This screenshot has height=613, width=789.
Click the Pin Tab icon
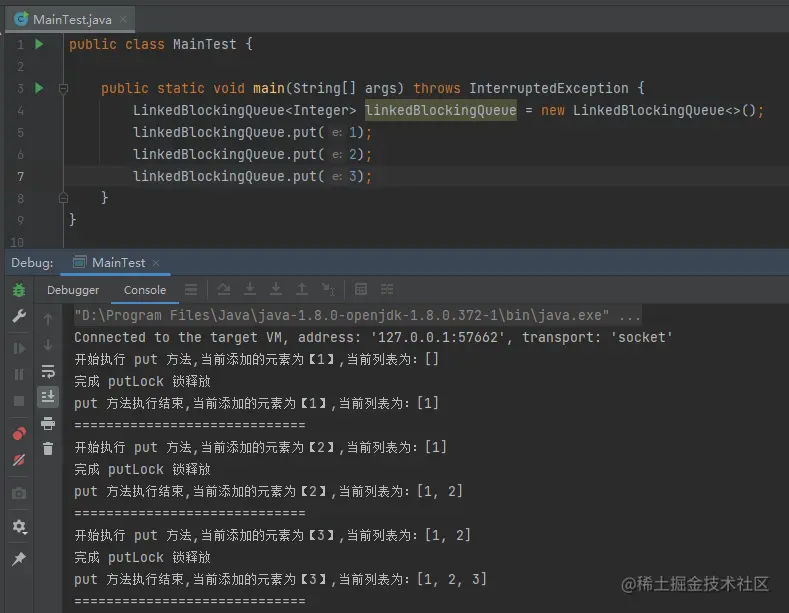[19, 558]
